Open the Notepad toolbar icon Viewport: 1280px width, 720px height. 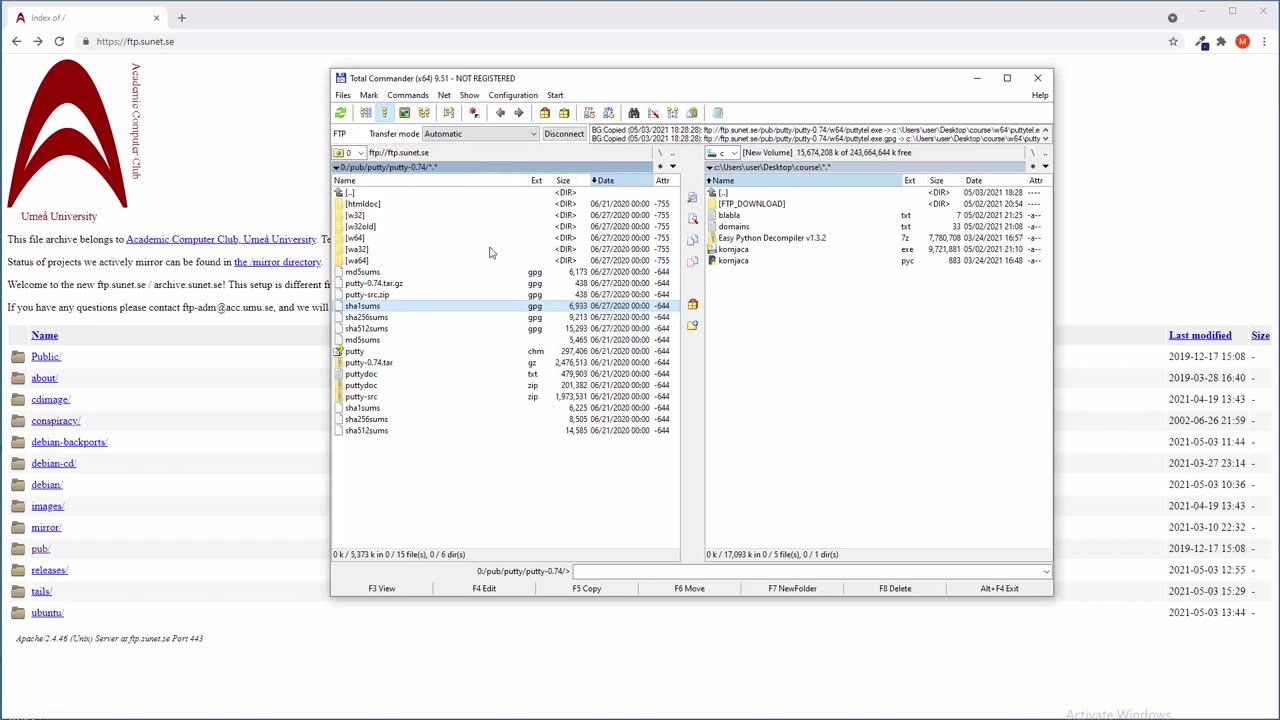[x=717, y=113]
